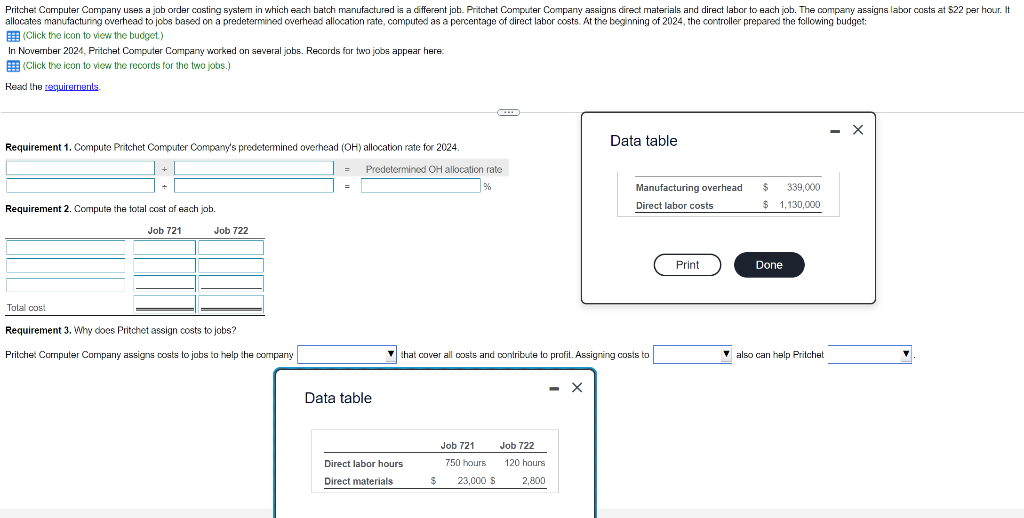The width and height of the screenshot is (1024, 518).
Task: Close the budget Data table dialog
Action: tap(858, 130)
